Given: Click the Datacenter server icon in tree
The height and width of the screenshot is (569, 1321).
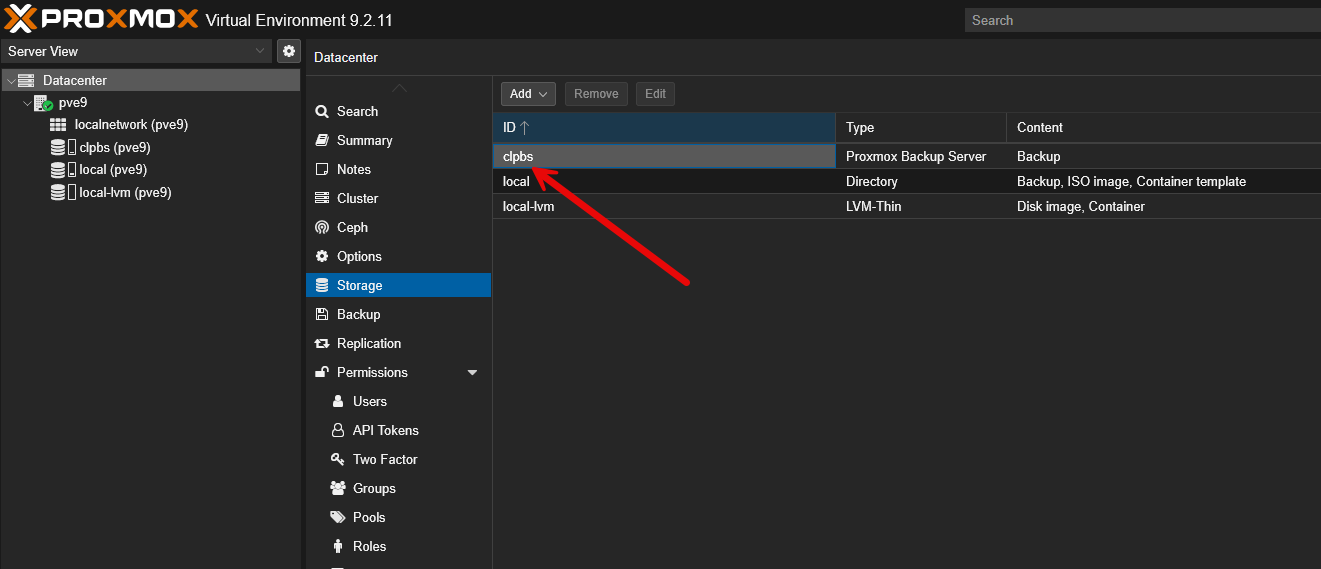Looking at the screenshot, I should click(x=26, y=80).
